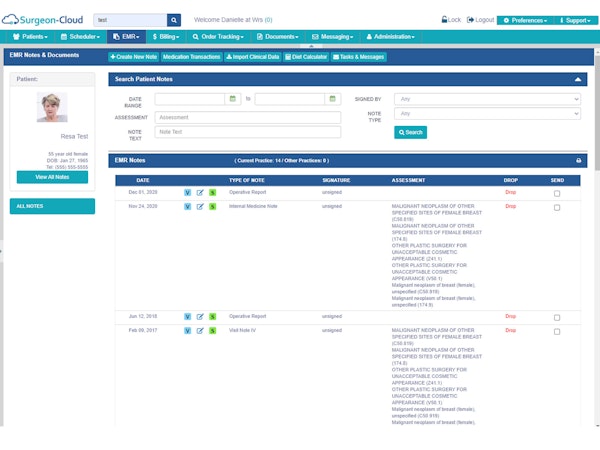This screenshot has height=450, width=600.
Task: Select the send checkbox for Jun 12, 2018 note
Action: click(557, 318)
